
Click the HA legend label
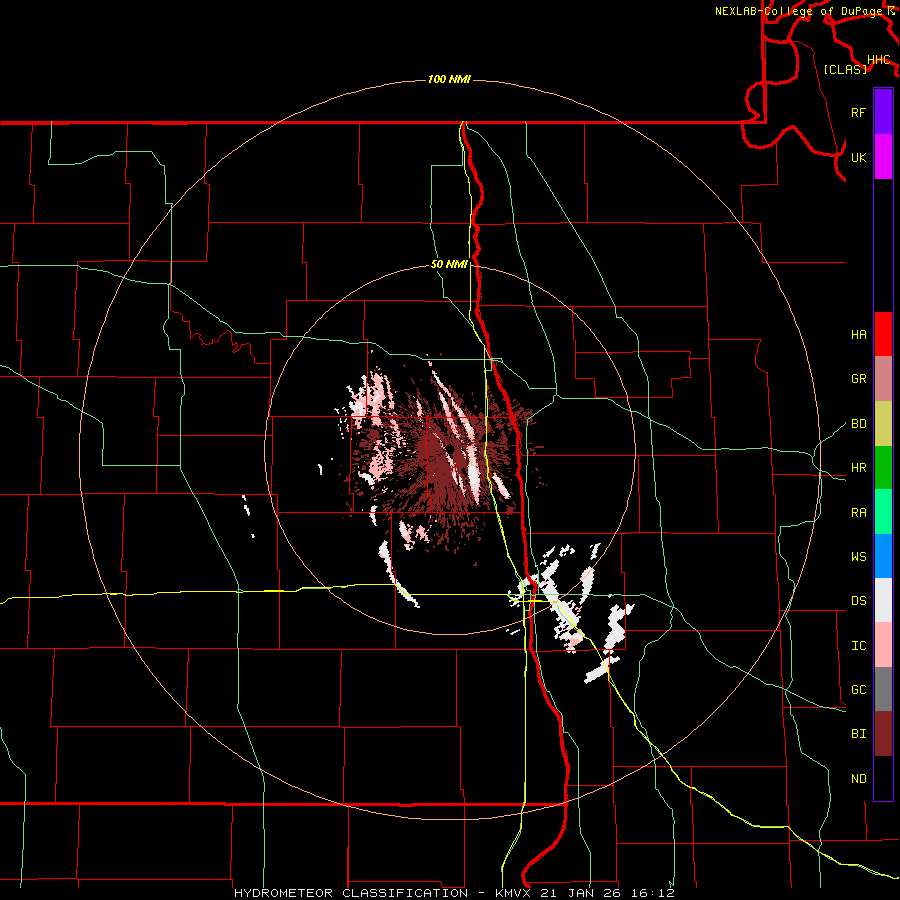click(859, 334)
